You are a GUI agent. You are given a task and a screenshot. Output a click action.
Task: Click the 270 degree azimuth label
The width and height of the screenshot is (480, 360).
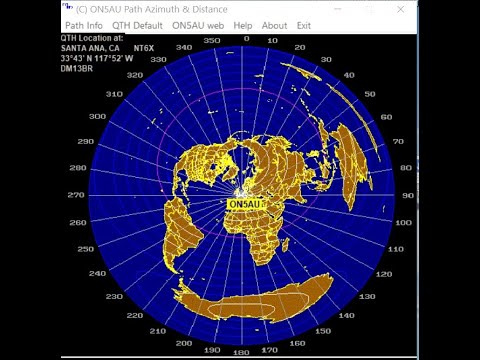pos(76,195)
